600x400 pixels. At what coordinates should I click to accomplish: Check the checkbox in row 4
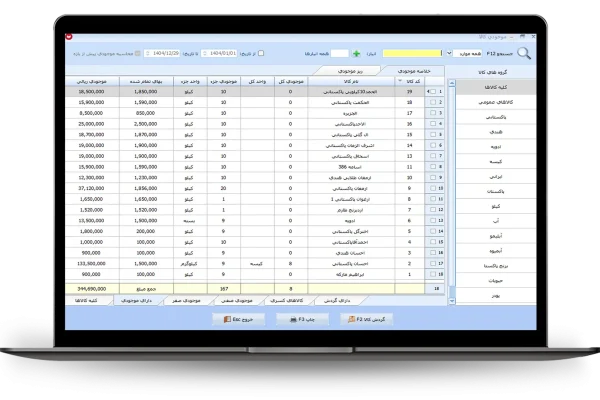tap(433, 124)
